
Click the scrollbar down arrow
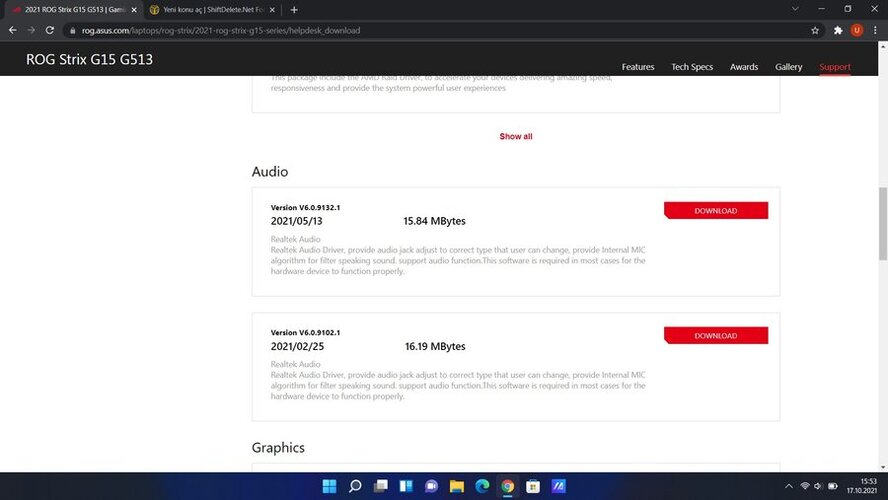pyautogui.click(x=883, y=468)
